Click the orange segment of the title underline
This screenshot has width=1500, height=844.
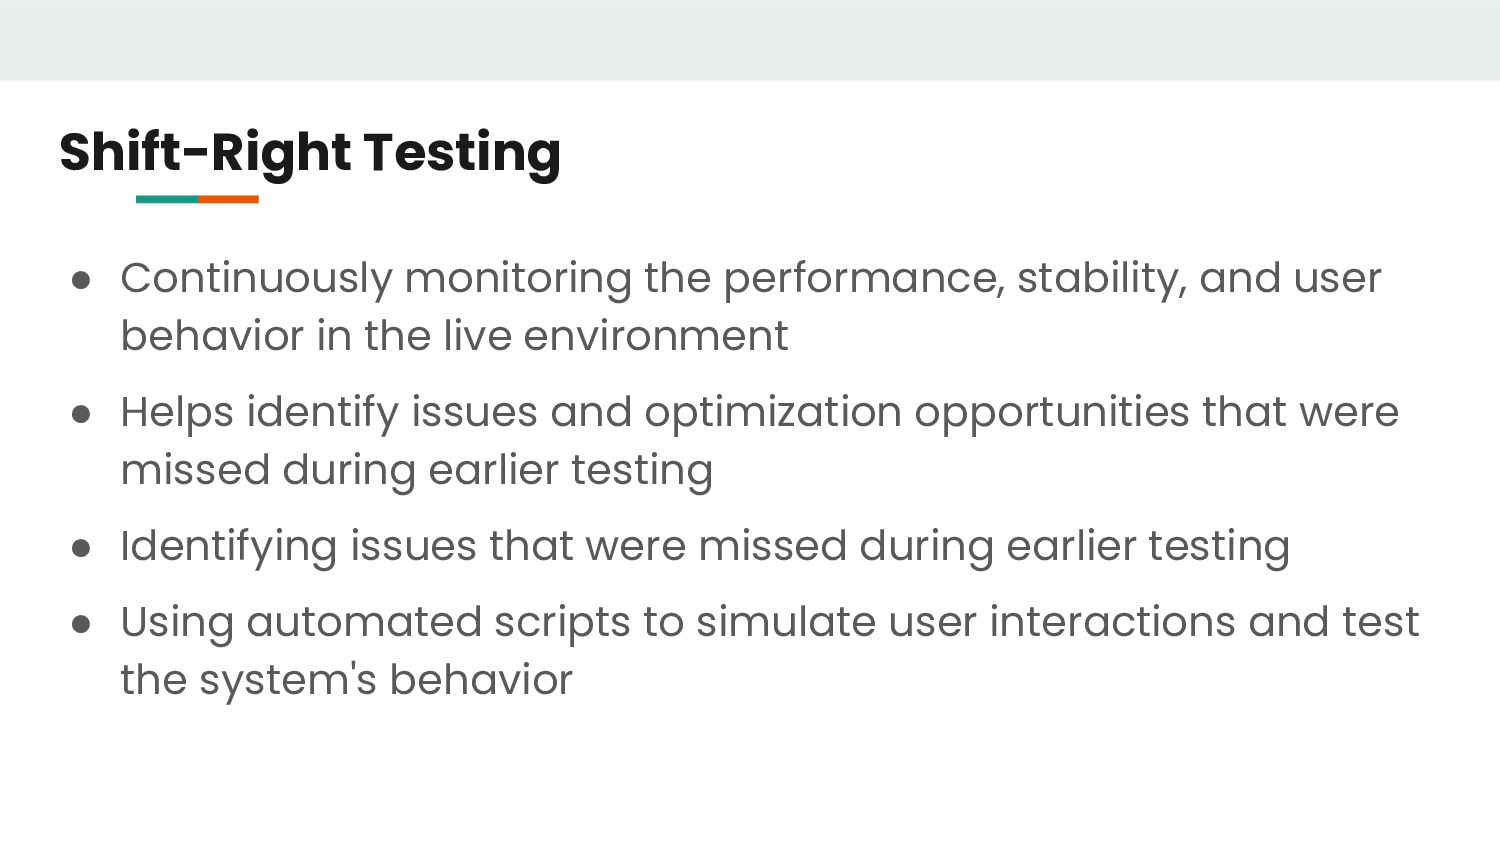(228, 199)
